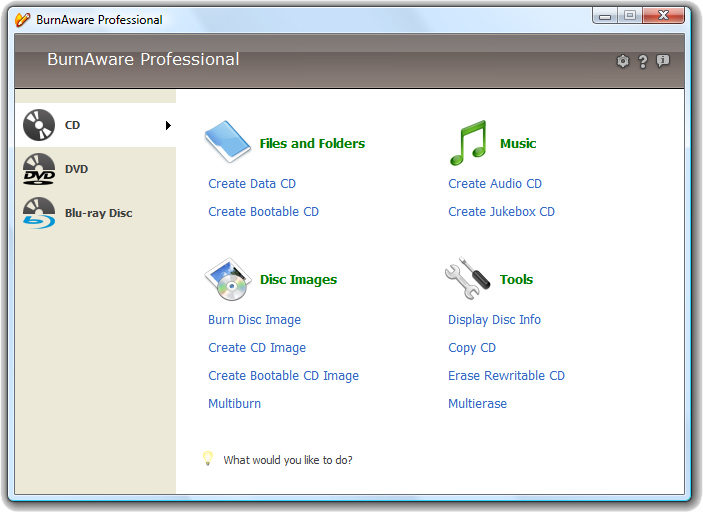Start Create Audio CD
The width and height of the screenshot is (703, 512).
495,184
